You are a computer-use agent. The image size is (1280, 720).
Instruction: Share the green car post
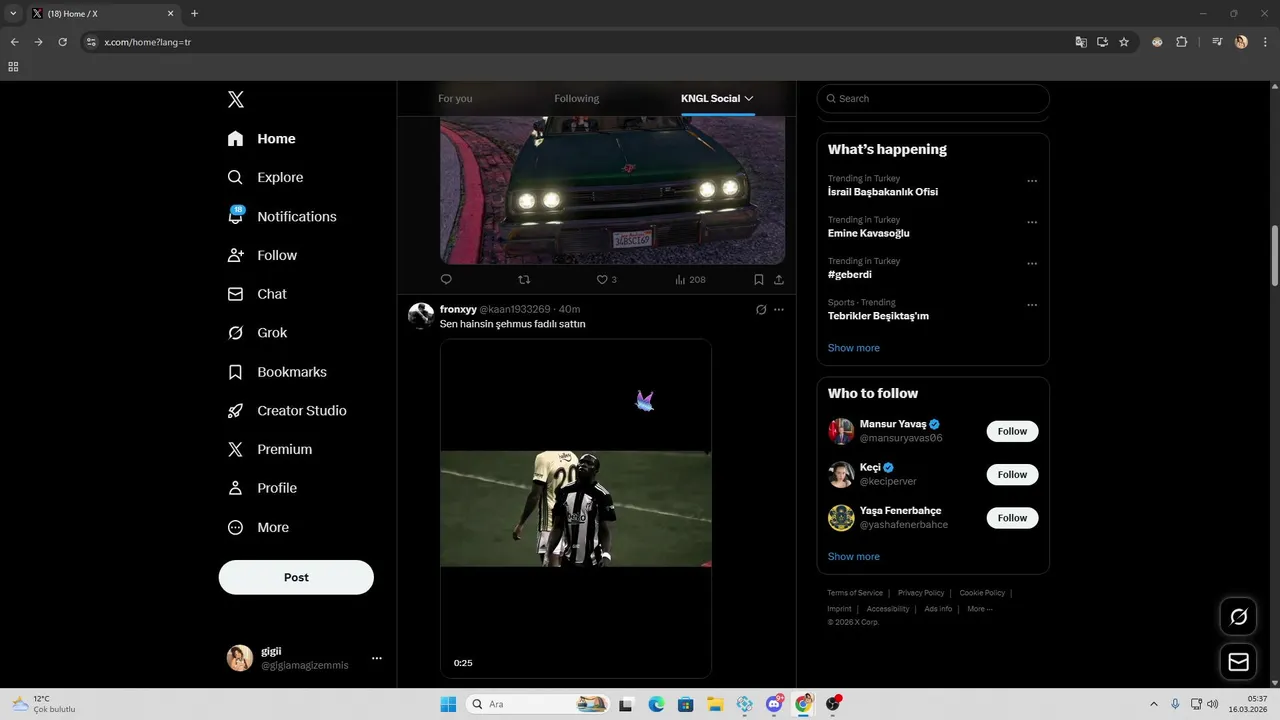coord(779,280)
